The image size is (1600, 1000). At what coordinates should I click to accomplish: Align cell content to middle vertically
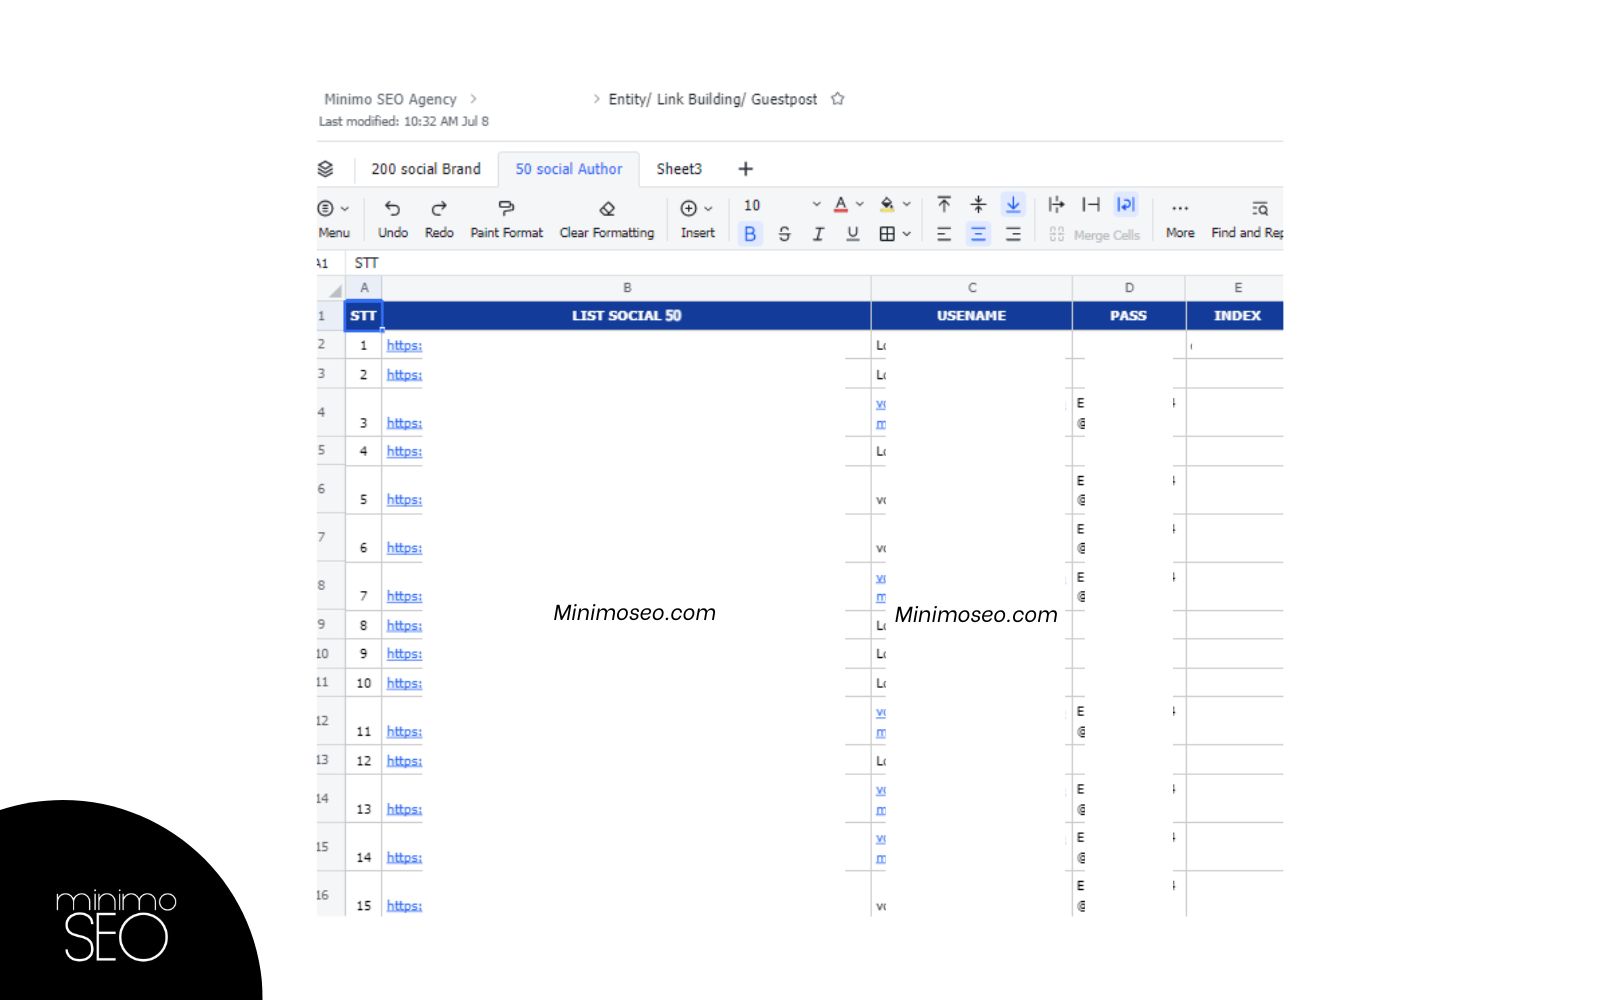(978, 205)
